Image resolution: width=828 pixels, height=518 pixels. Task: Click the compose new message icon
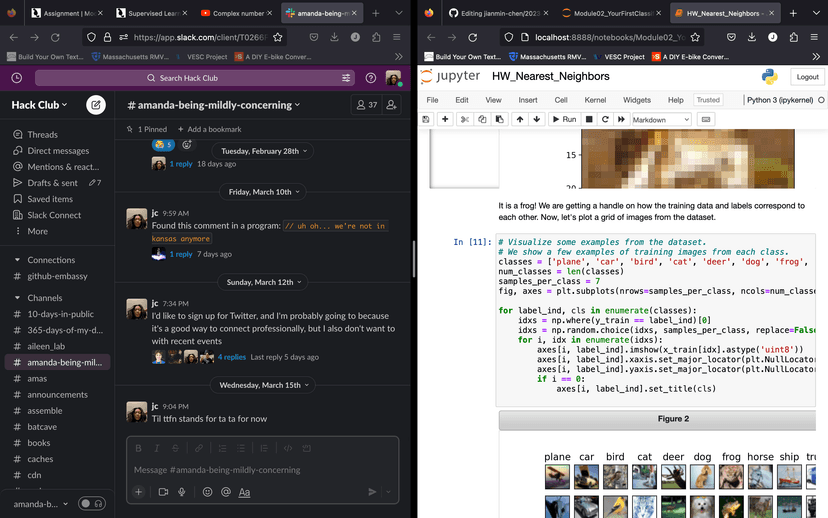[96, 105]
